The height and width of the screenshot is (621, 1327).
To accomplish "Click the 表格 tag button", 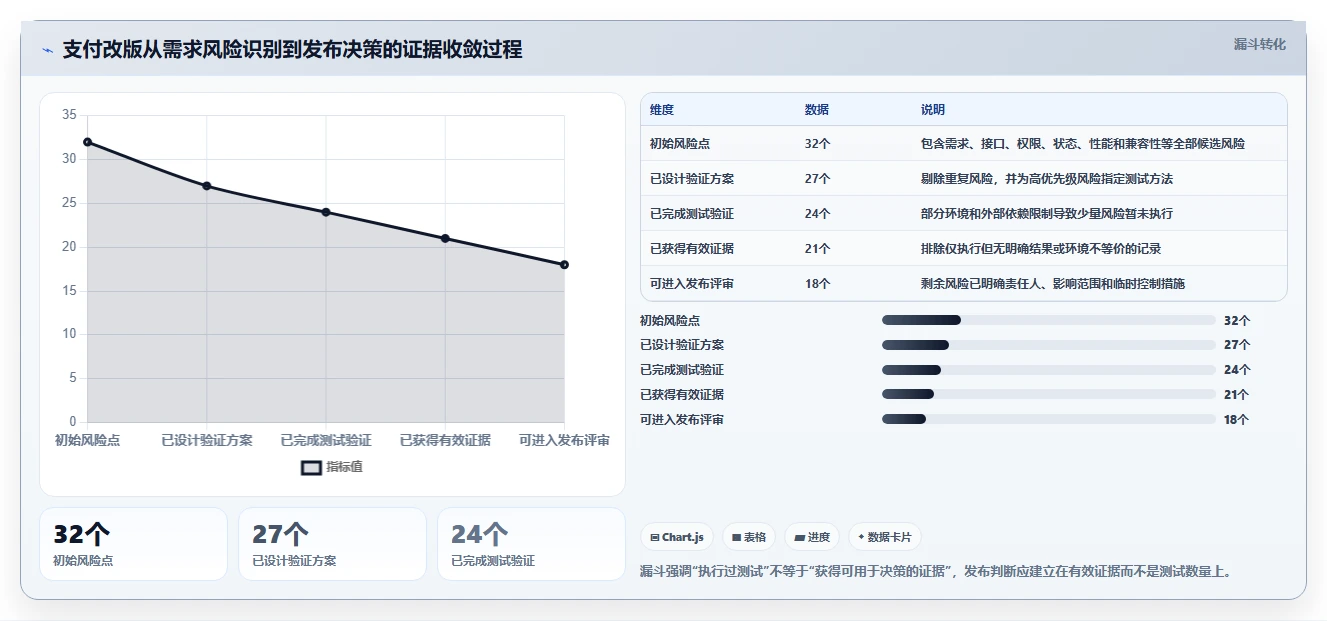I will click(749, 537).
